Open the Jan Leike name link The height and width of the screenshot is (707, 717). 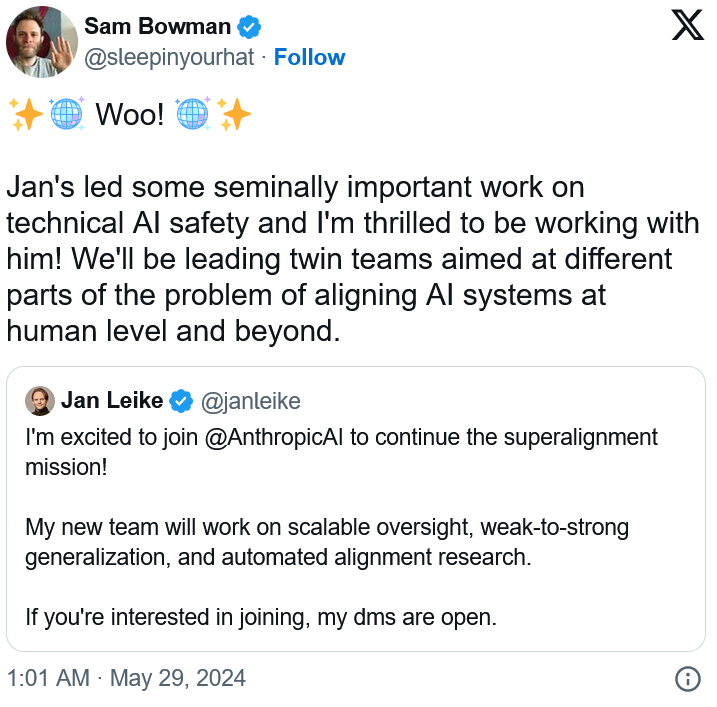point(112,400)
